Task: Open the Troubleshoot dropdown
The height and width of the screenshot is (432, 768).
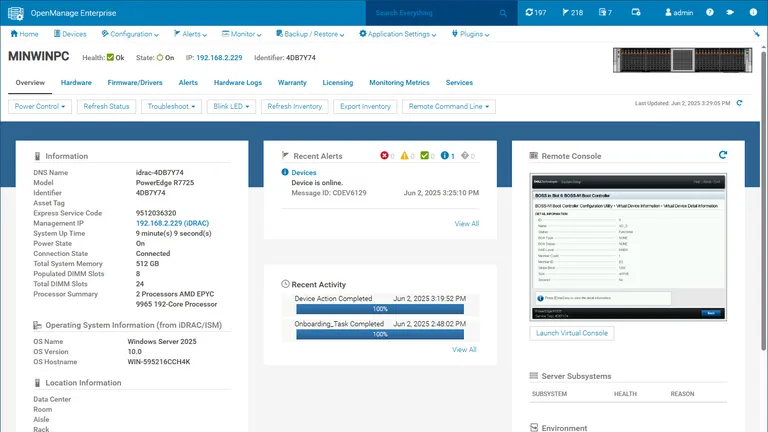Action: point(170,106)
